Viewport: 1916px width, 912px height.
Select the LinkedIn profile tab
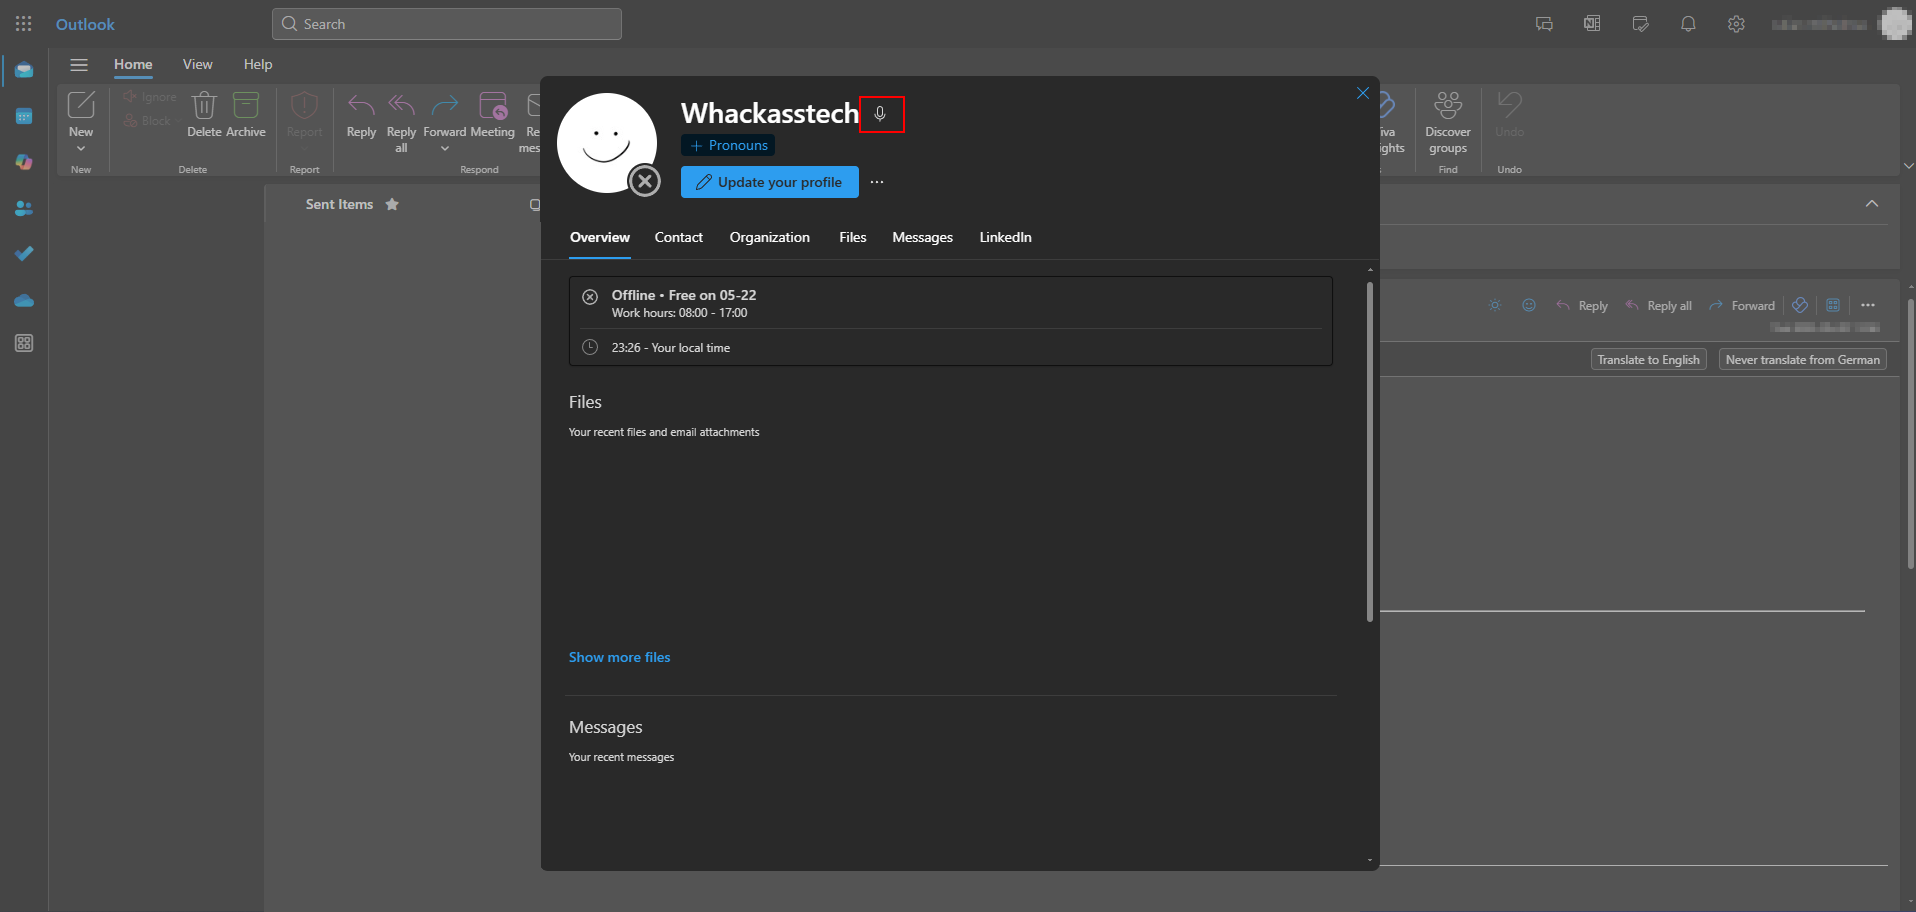click(1006, 238)
